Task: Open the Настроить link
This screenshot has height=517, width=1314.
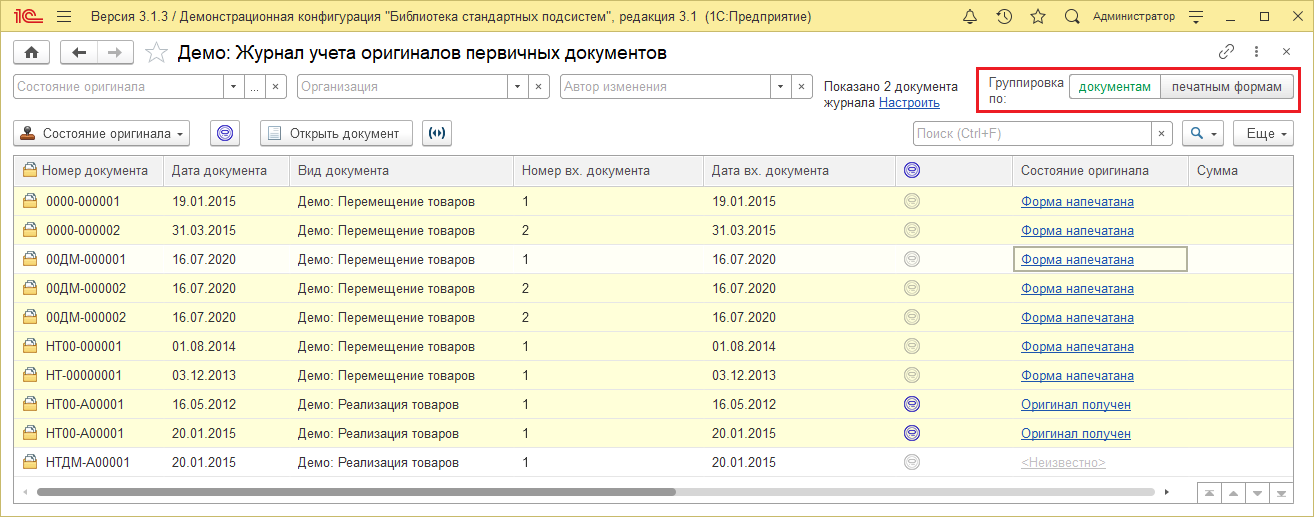Action: tap(909, 102)
